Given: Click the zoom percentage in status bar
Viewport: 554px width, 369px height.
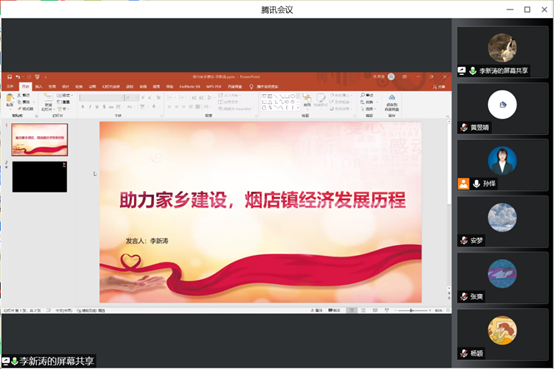Looking at the screenshot, I should click(439, 310).
